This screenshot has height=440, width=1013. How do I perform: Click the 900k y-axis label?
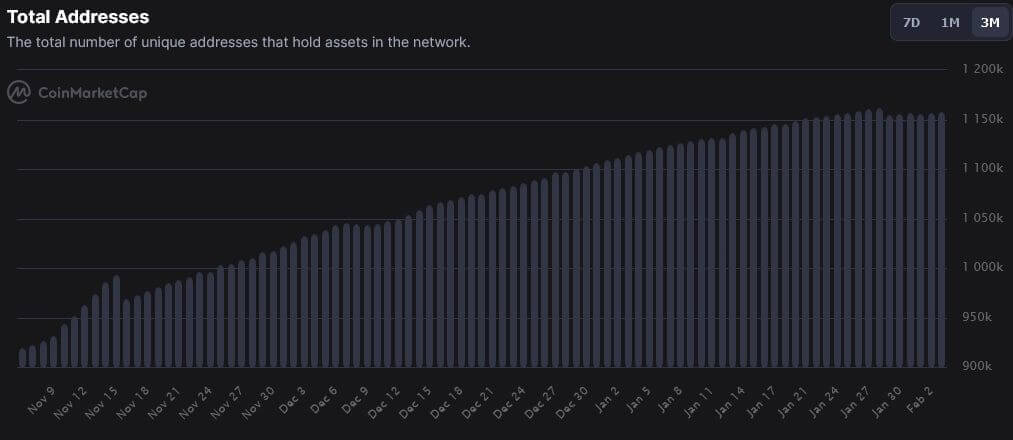pyautogui.click(x=987, y=366)
